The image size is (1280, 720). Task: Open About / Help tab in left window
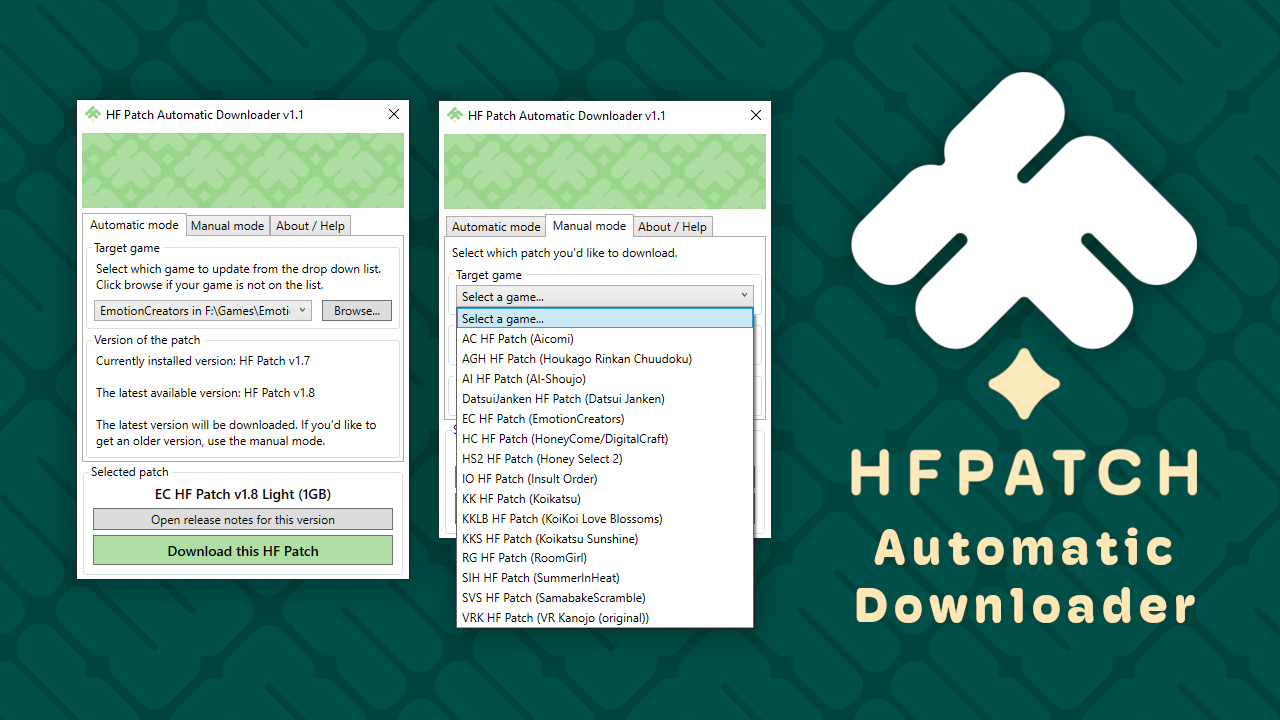coord(310,226)
